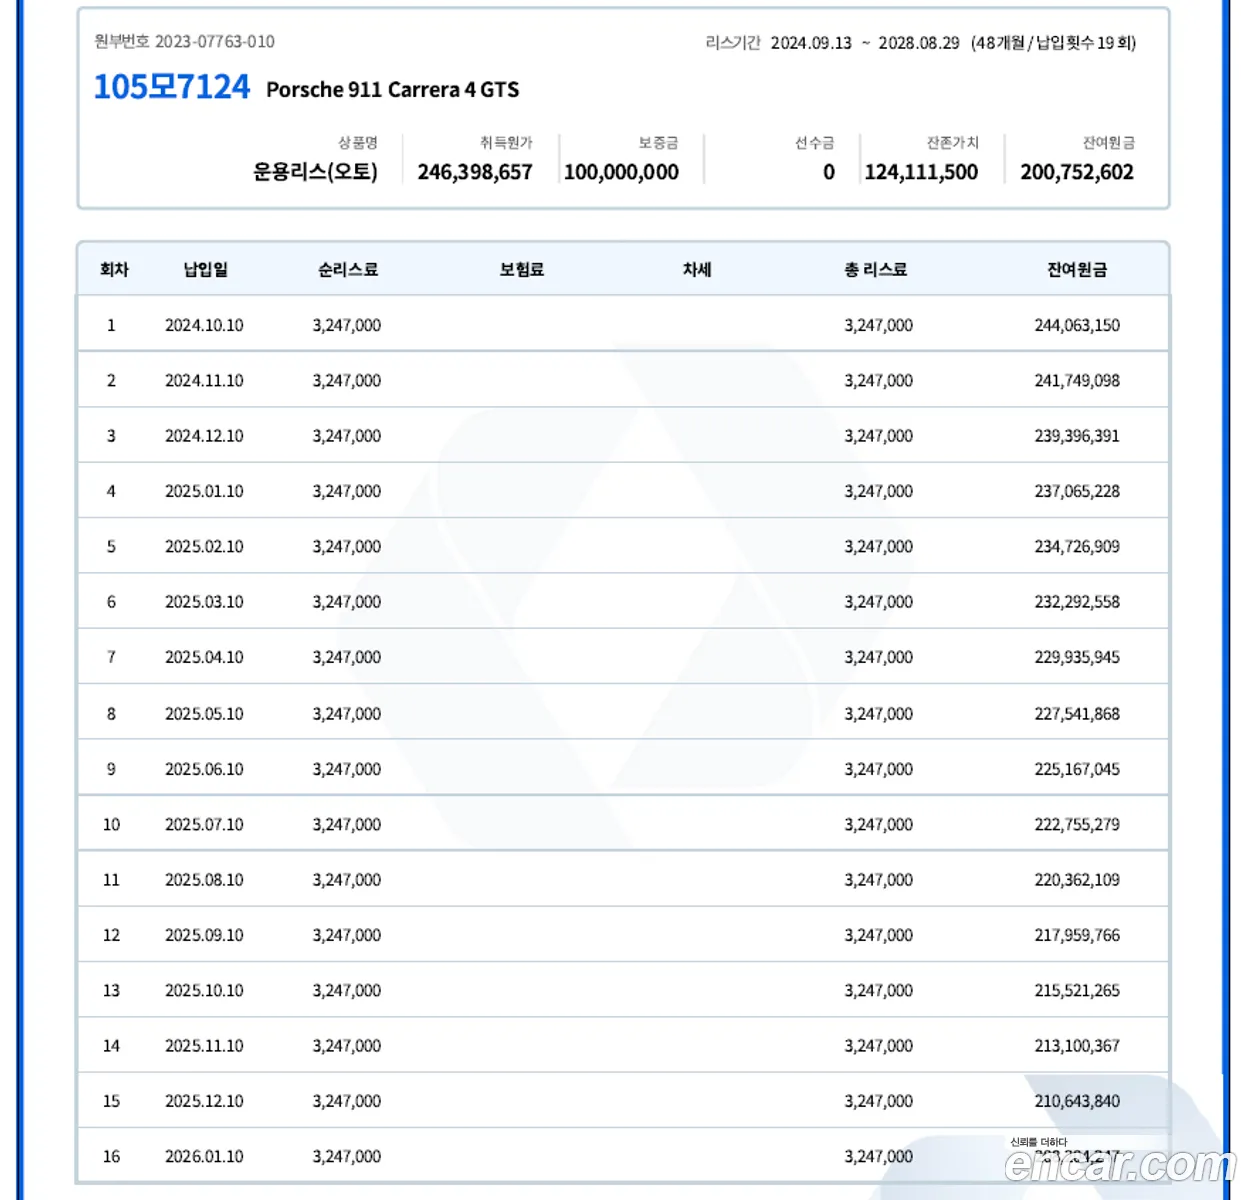
Task: Click the residual value 124,111,500
Action: pos(921,172)
